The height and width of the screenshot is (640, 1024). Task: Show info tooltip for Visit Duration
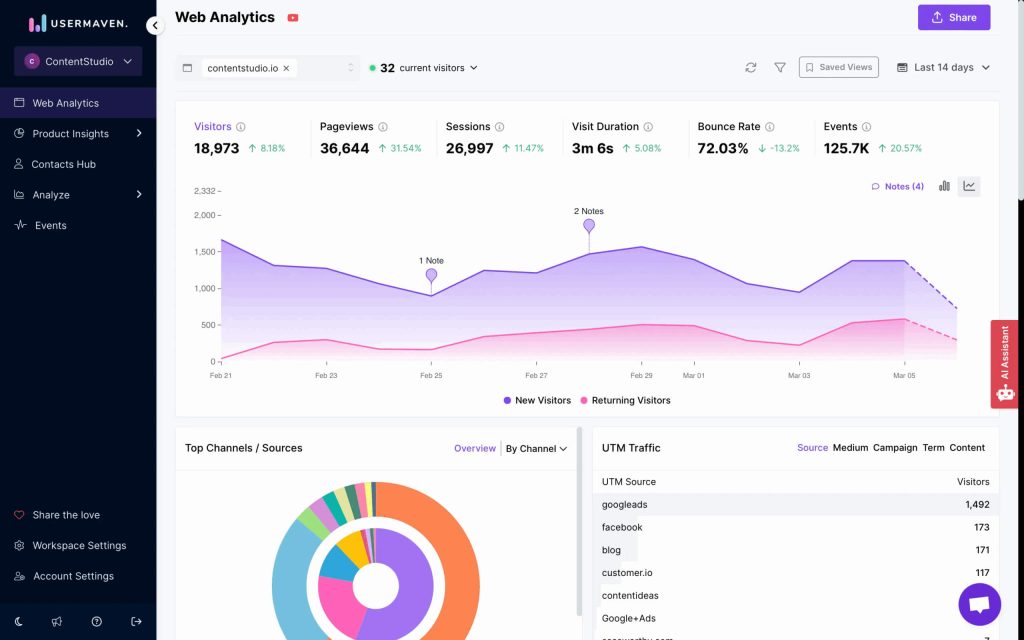(x=648, y=127)
